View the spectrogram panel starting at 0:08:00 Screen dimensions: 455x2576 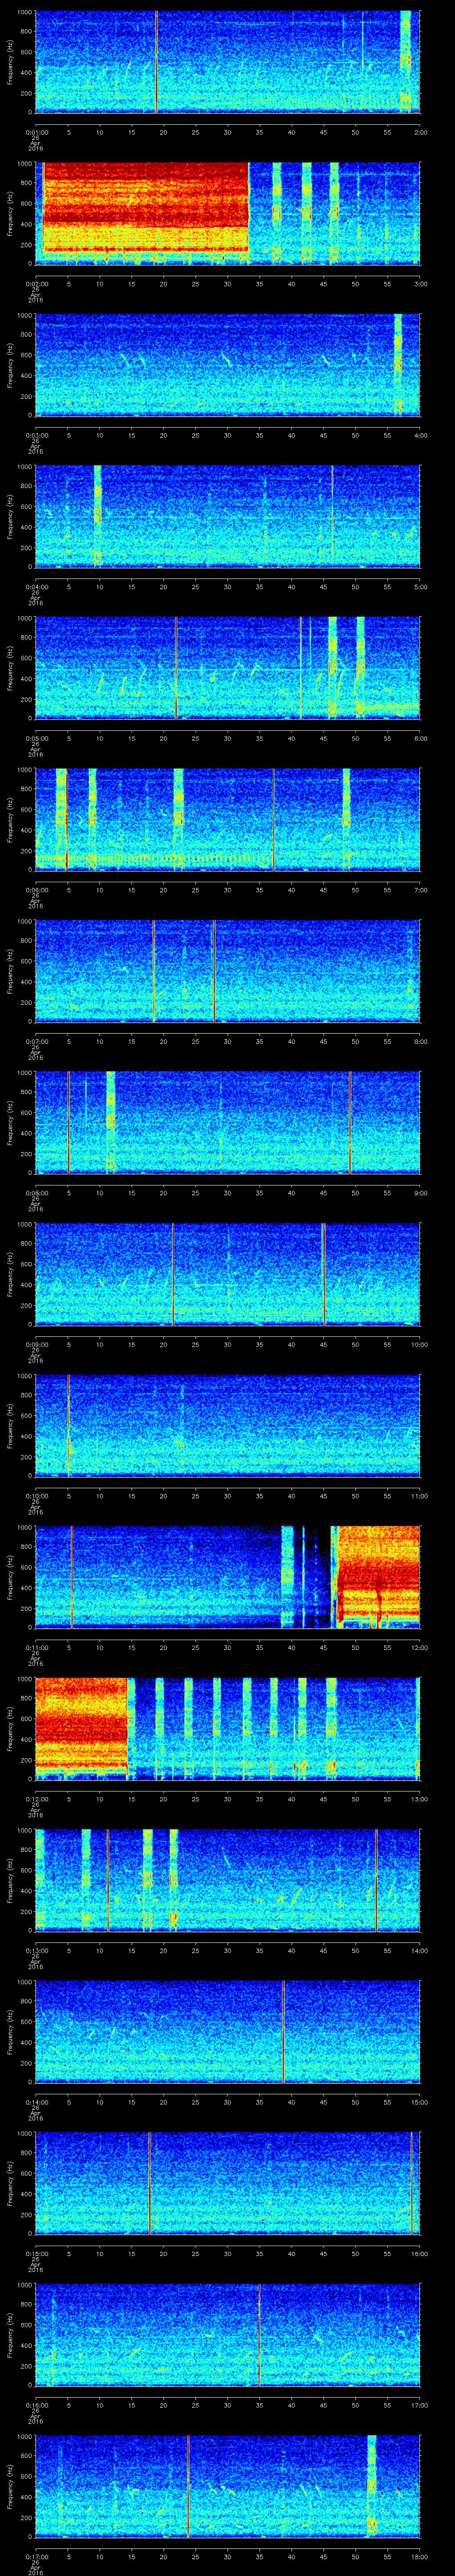(x=228, y=1122)
